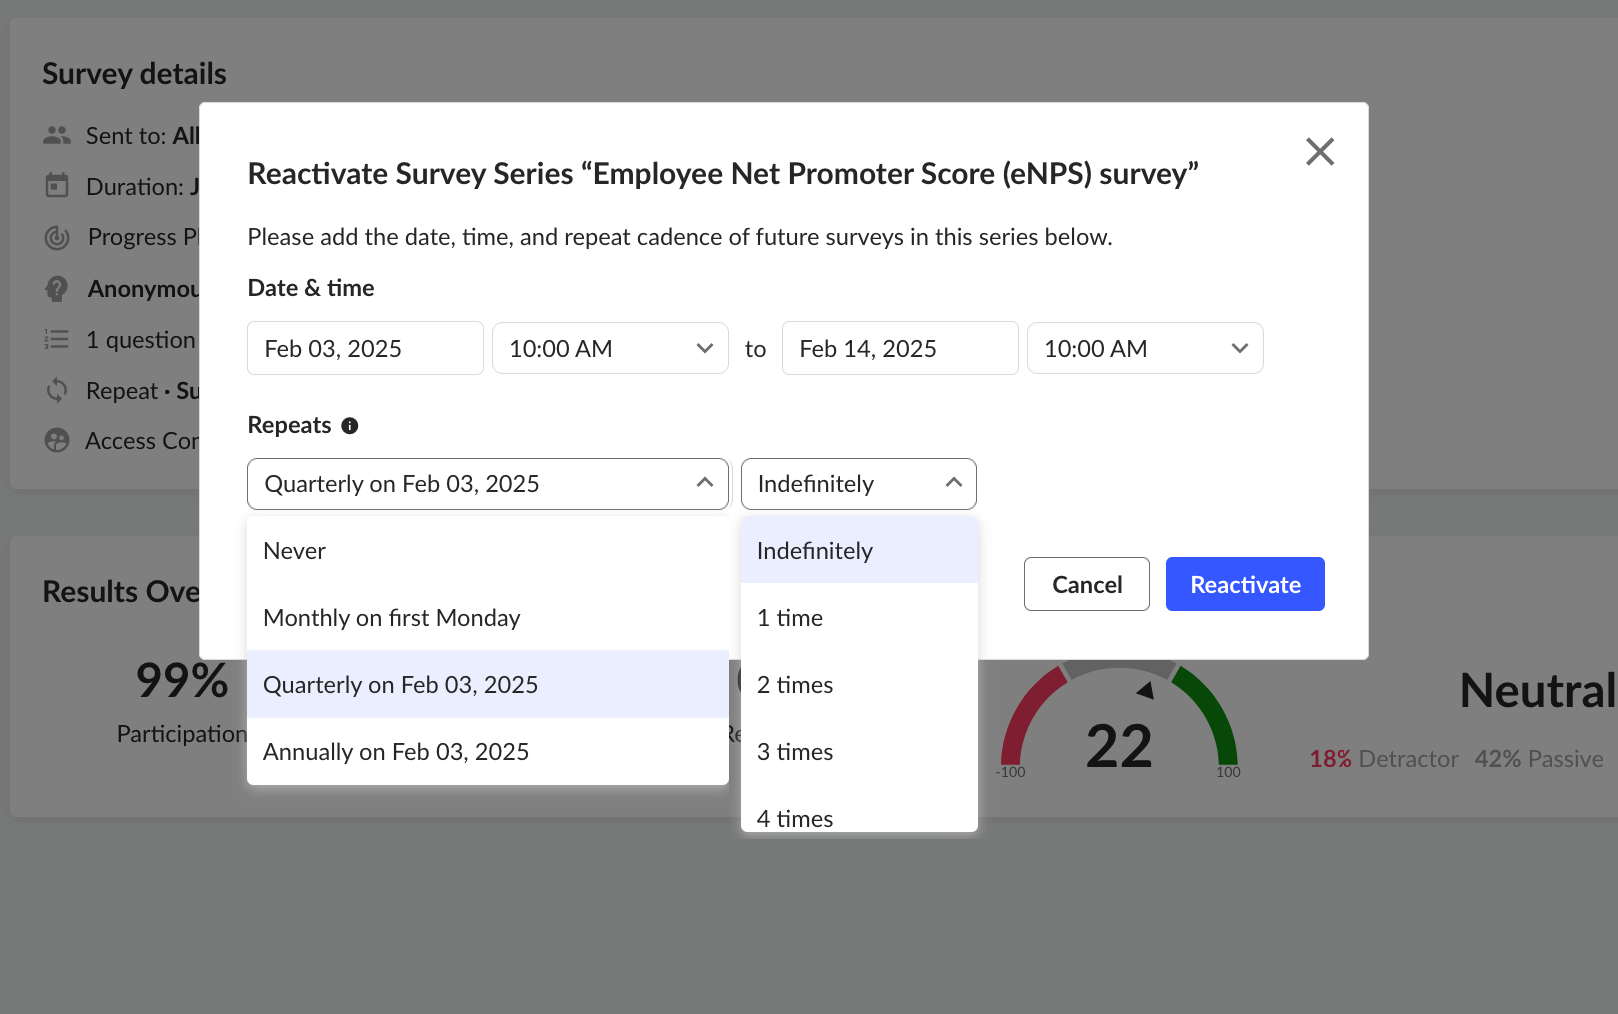Expand the start time 10:00 AM dropdown
The height and width of the screenshot is (1014, 1618).
[x=610, y=348]
